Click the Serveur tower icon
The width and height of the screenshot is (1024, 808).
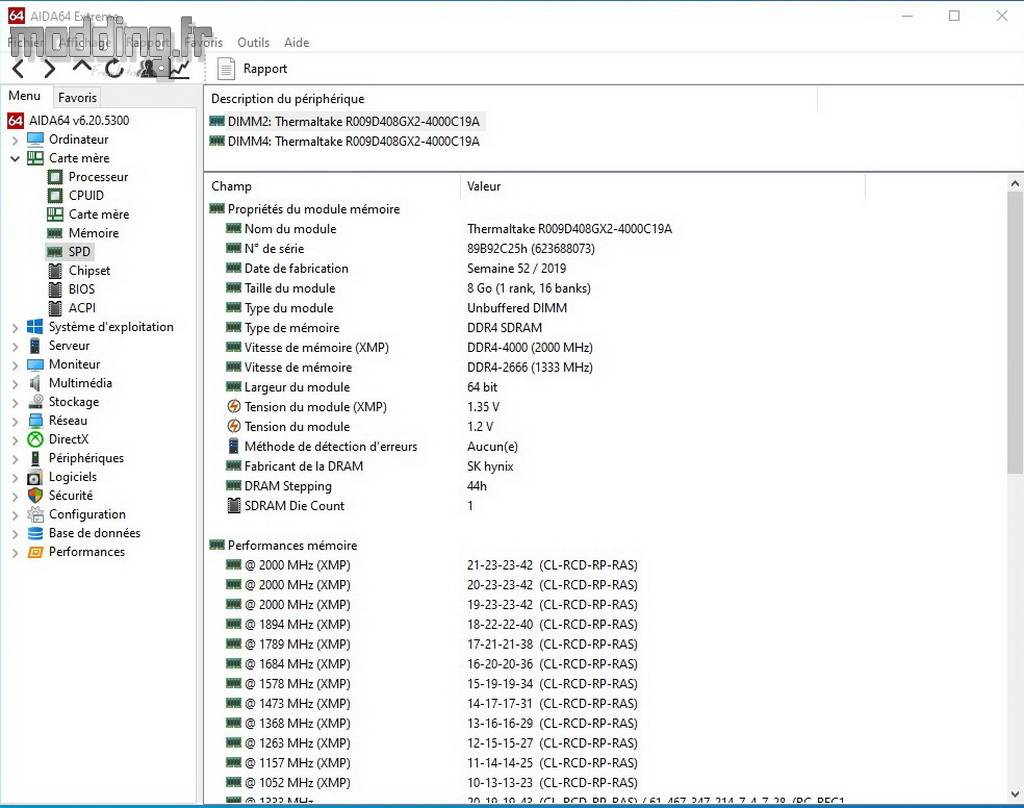(35, 346)
